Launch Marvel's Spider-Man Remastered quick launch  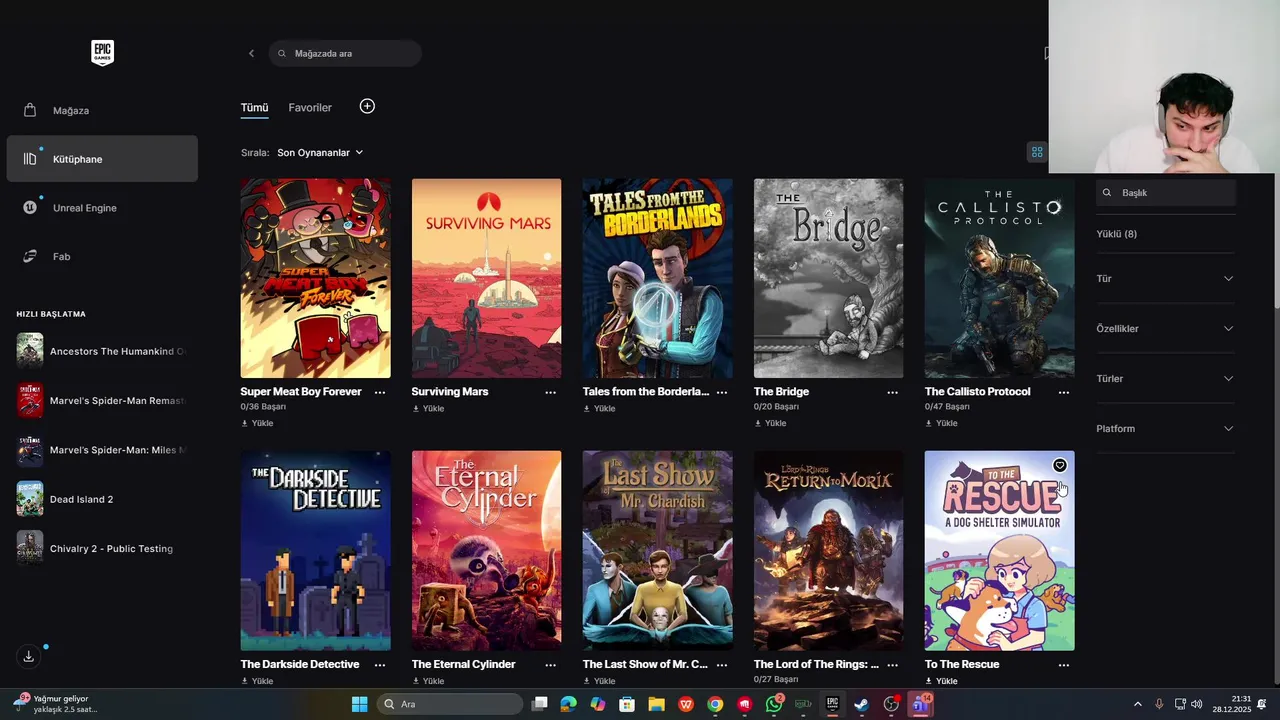(102, 400)
